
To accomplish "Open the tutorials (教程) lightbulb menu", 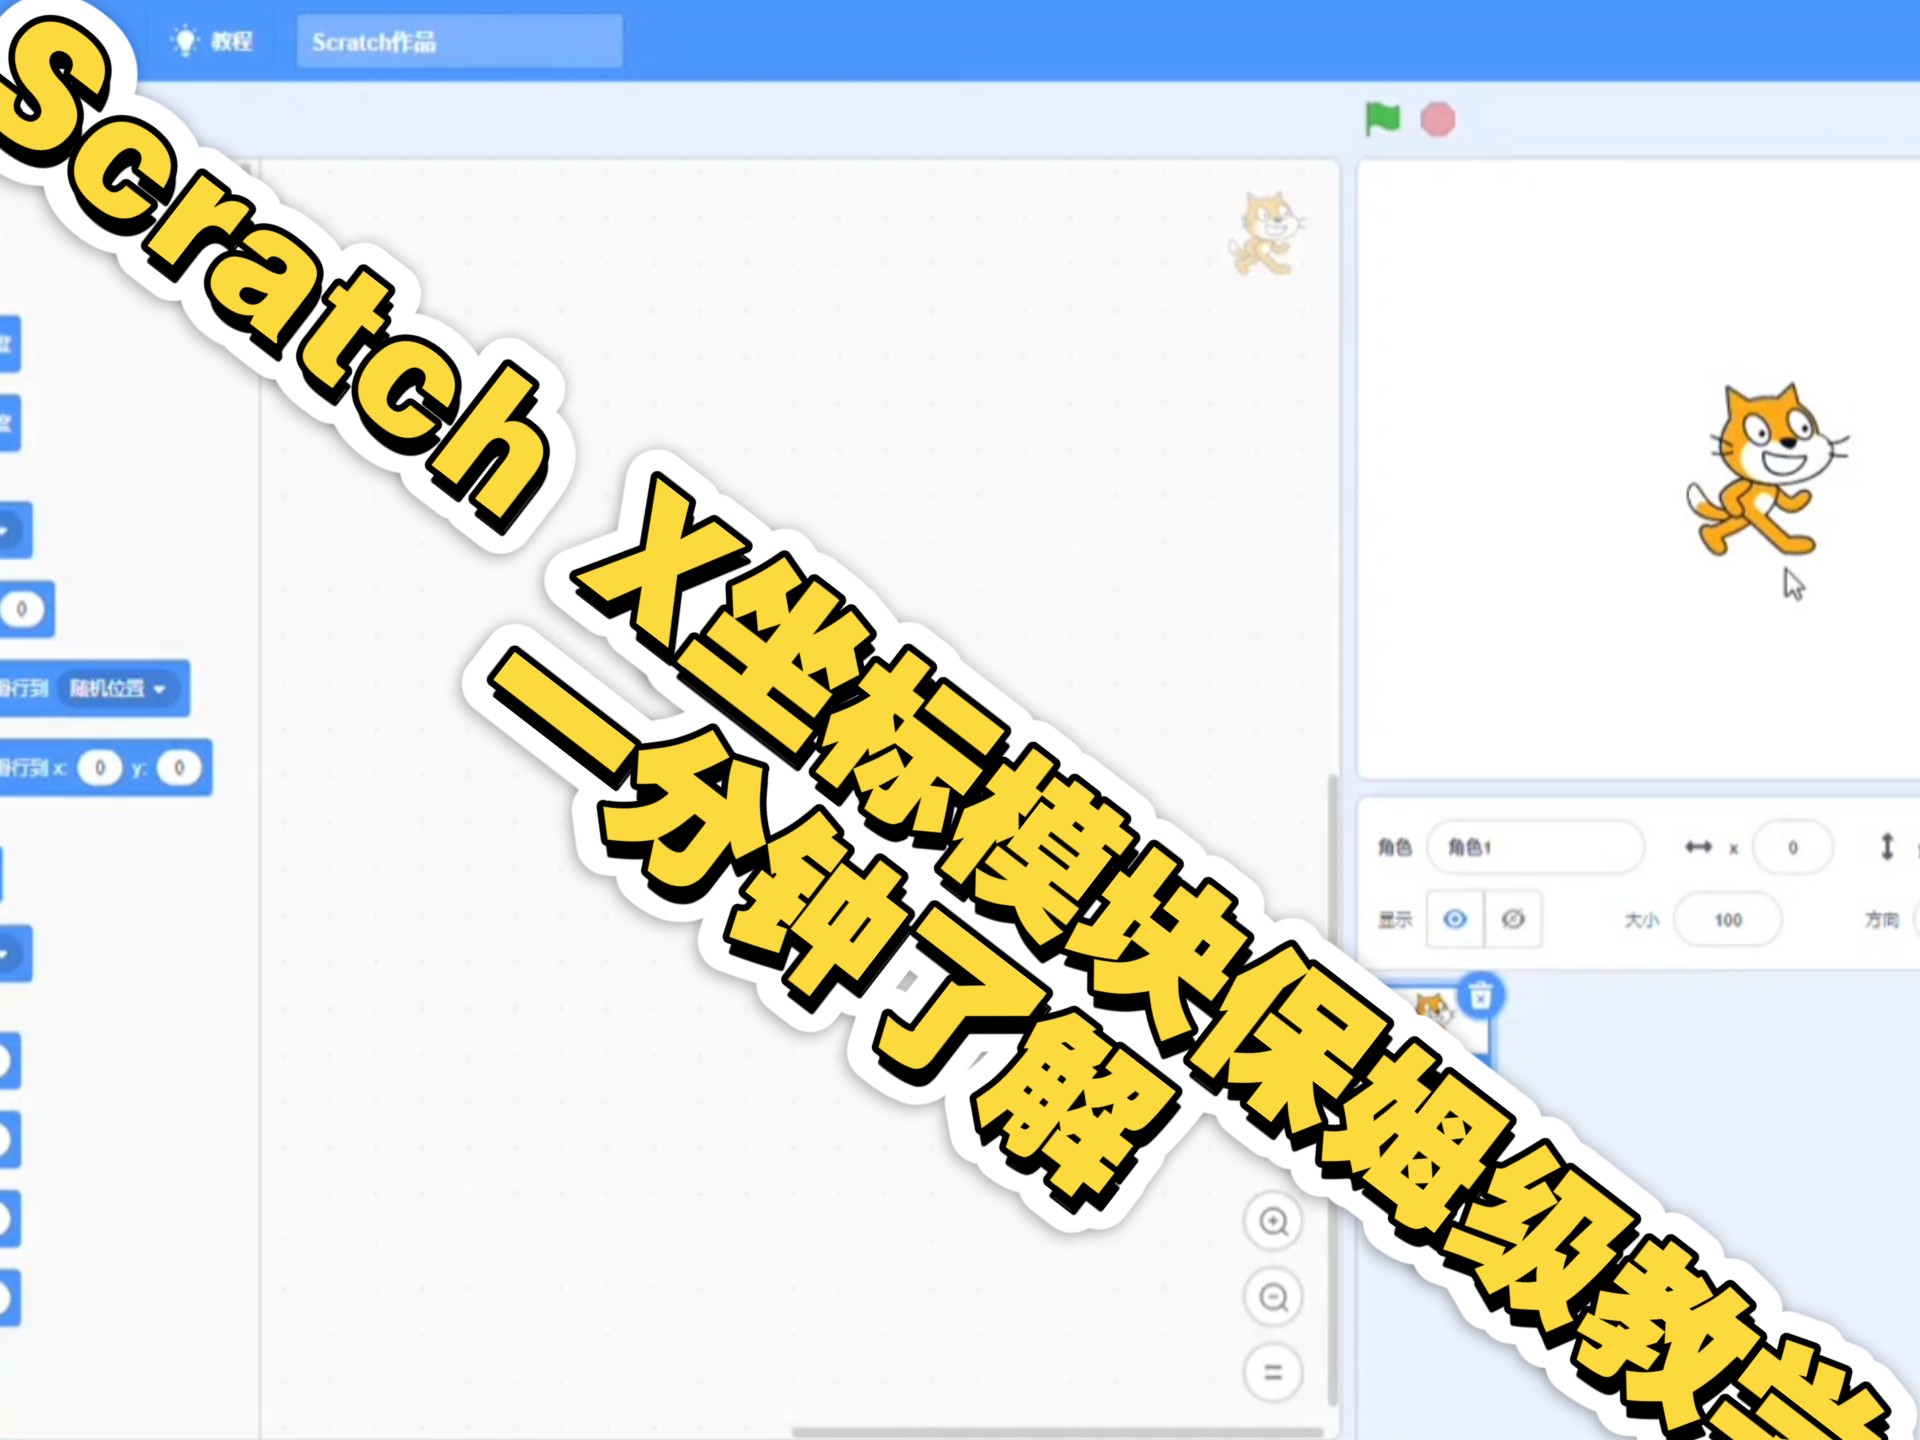I will pos(212,41).
